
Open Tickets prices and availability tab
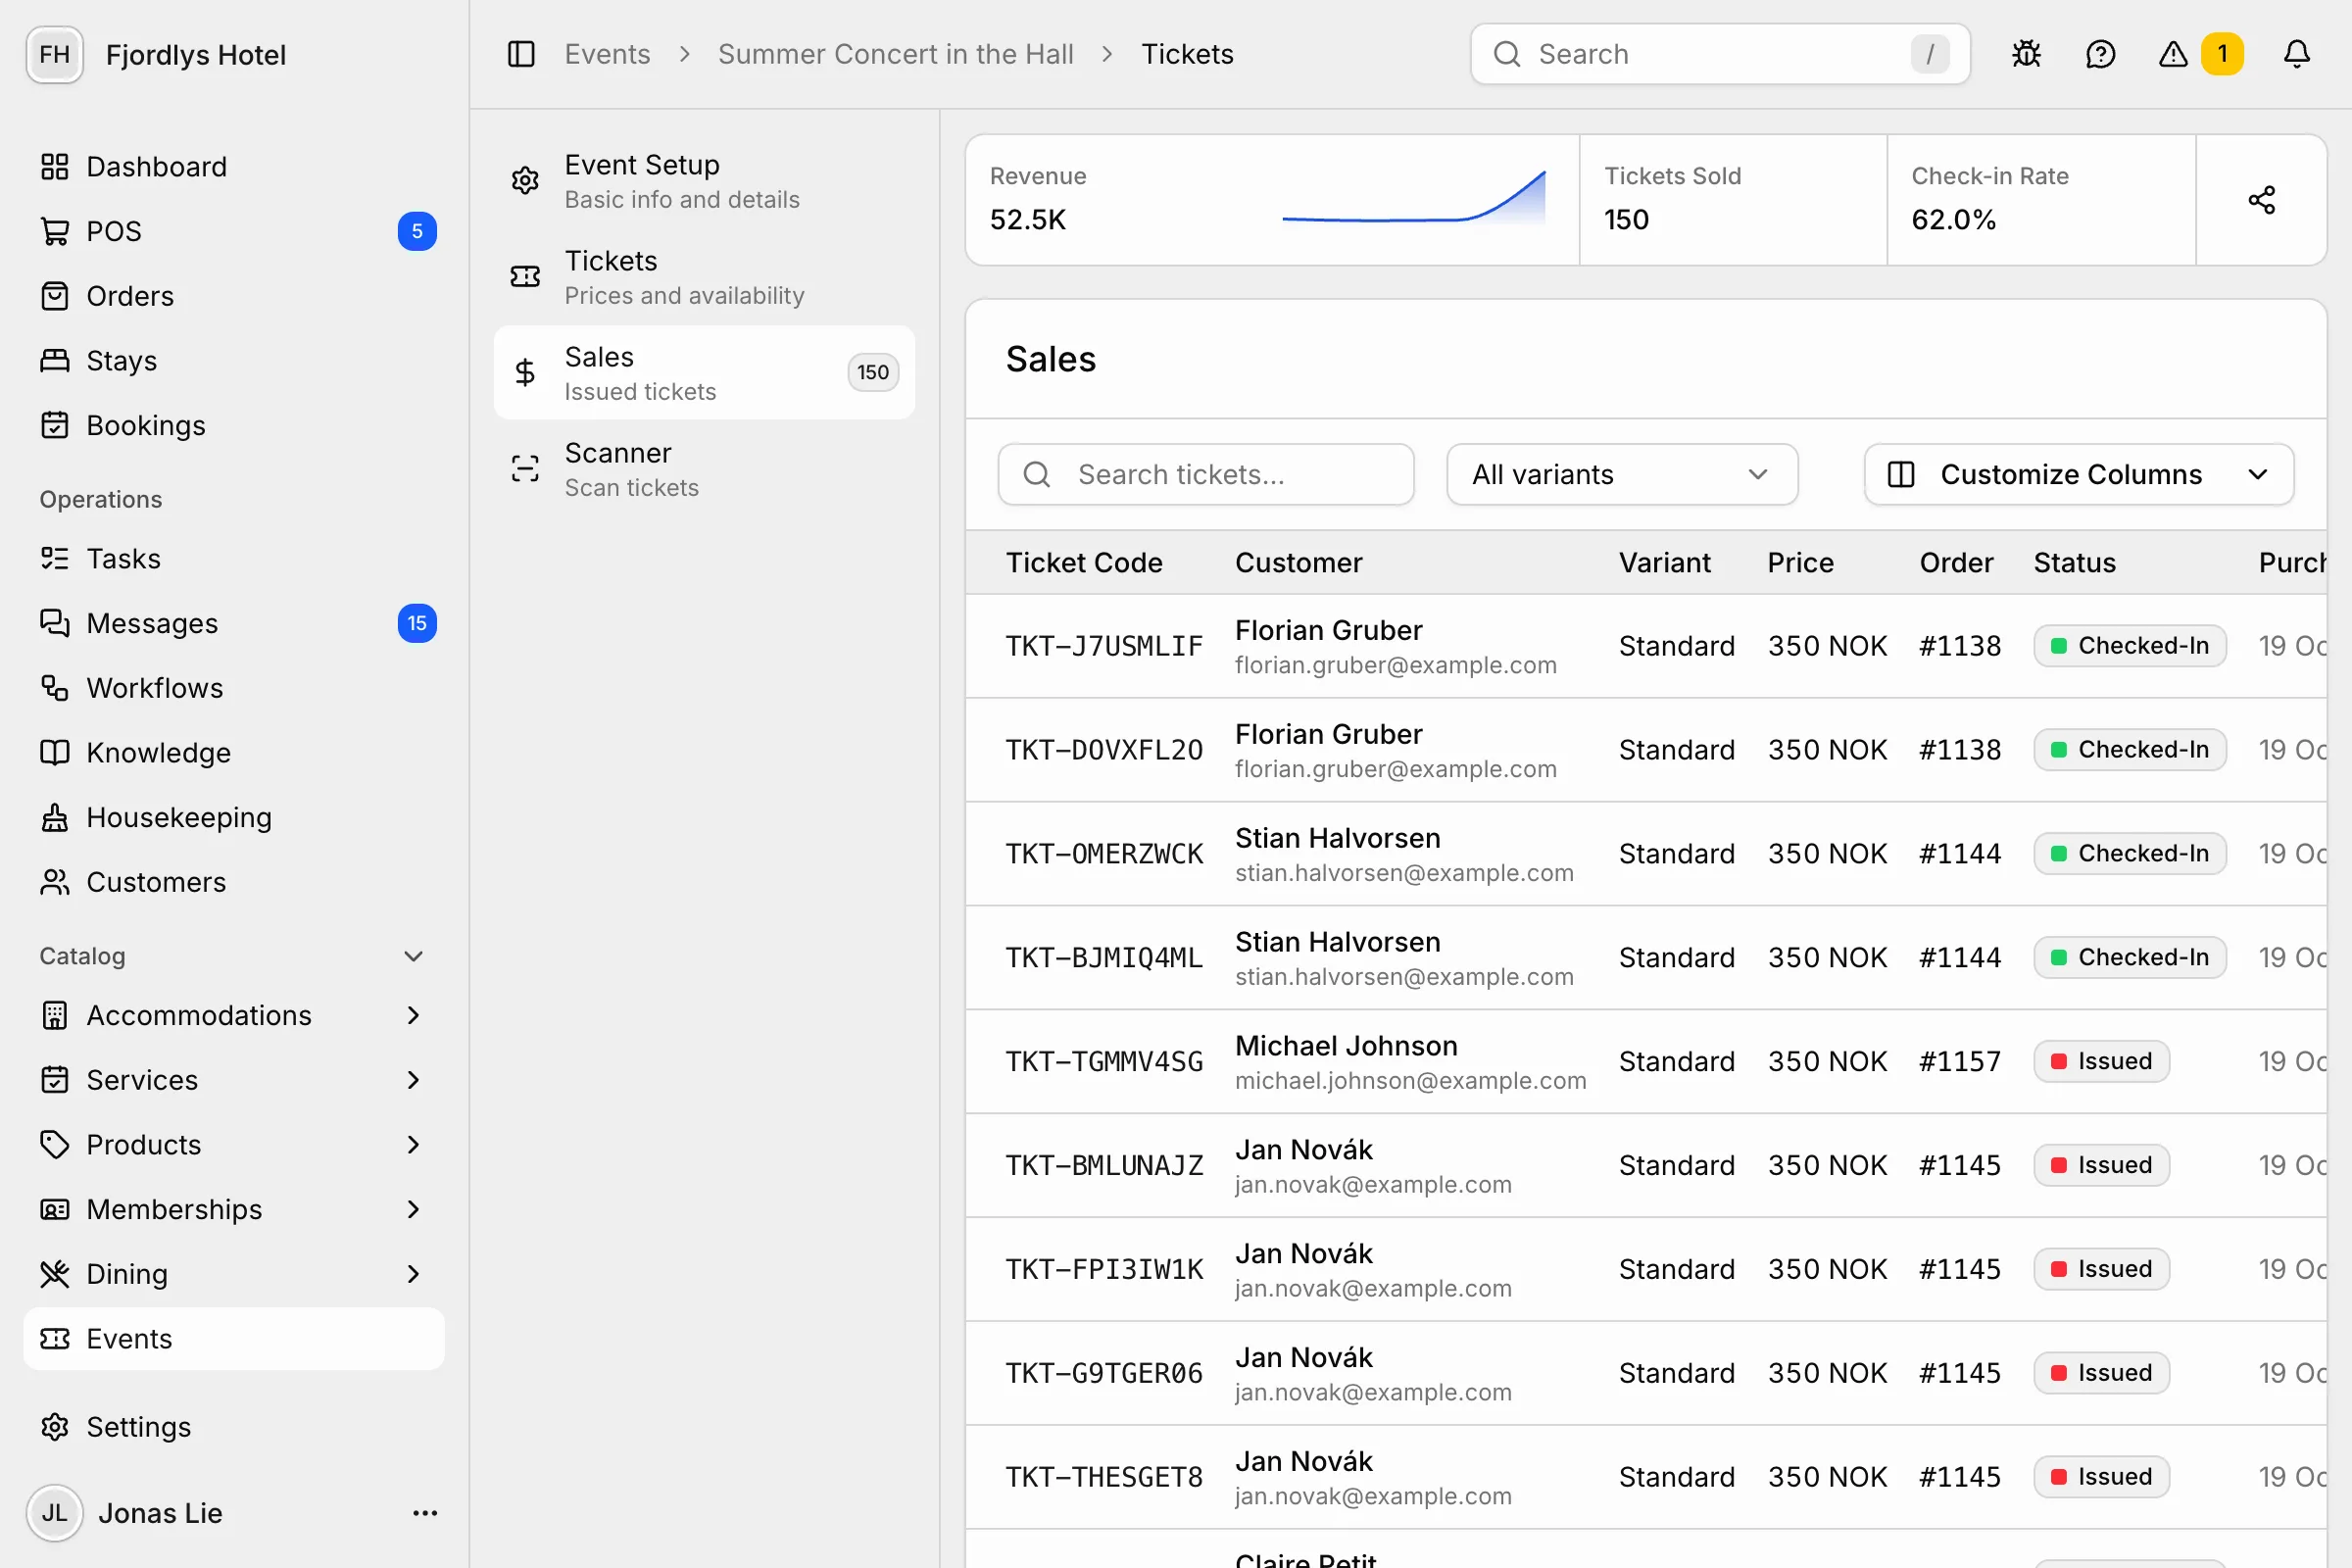pos(704,277)
